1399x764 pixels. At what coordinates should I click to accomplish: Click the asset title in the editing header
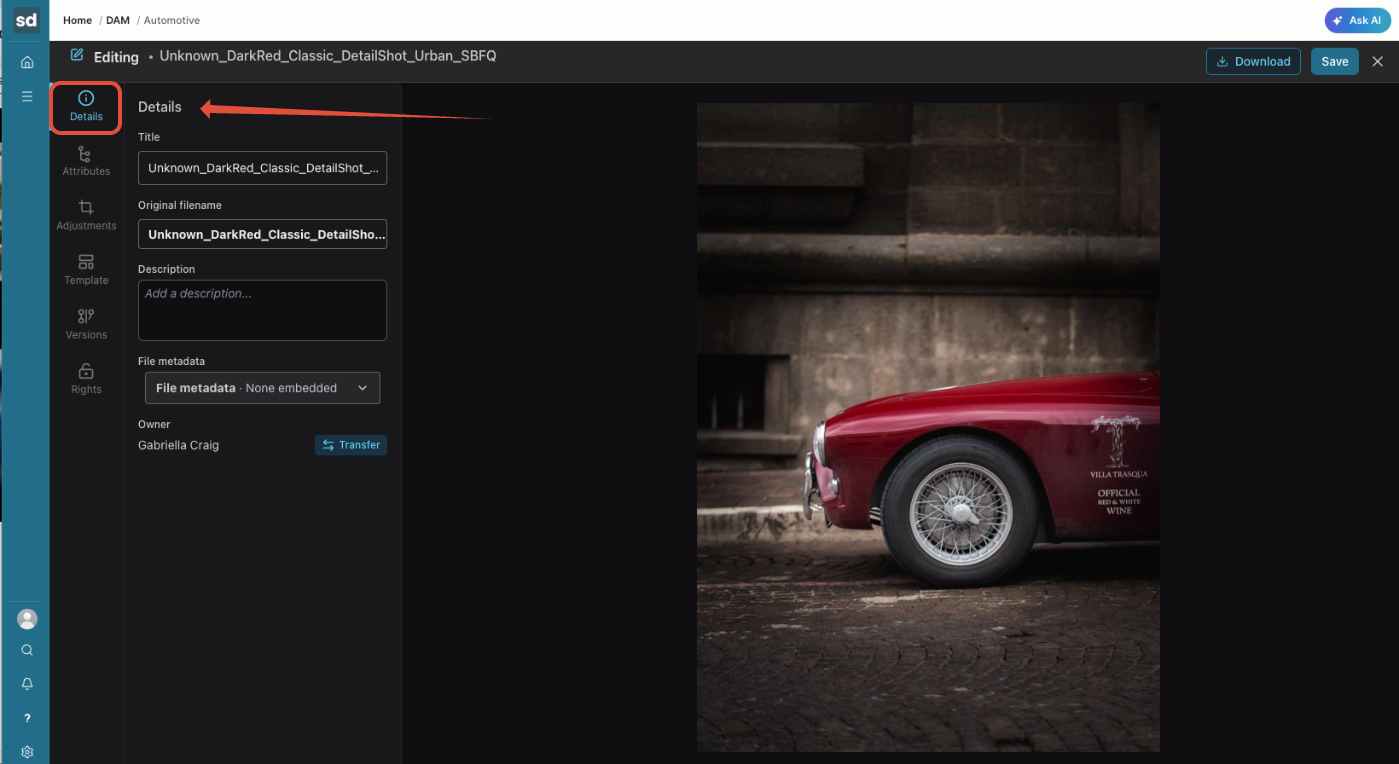click(328, 56)
